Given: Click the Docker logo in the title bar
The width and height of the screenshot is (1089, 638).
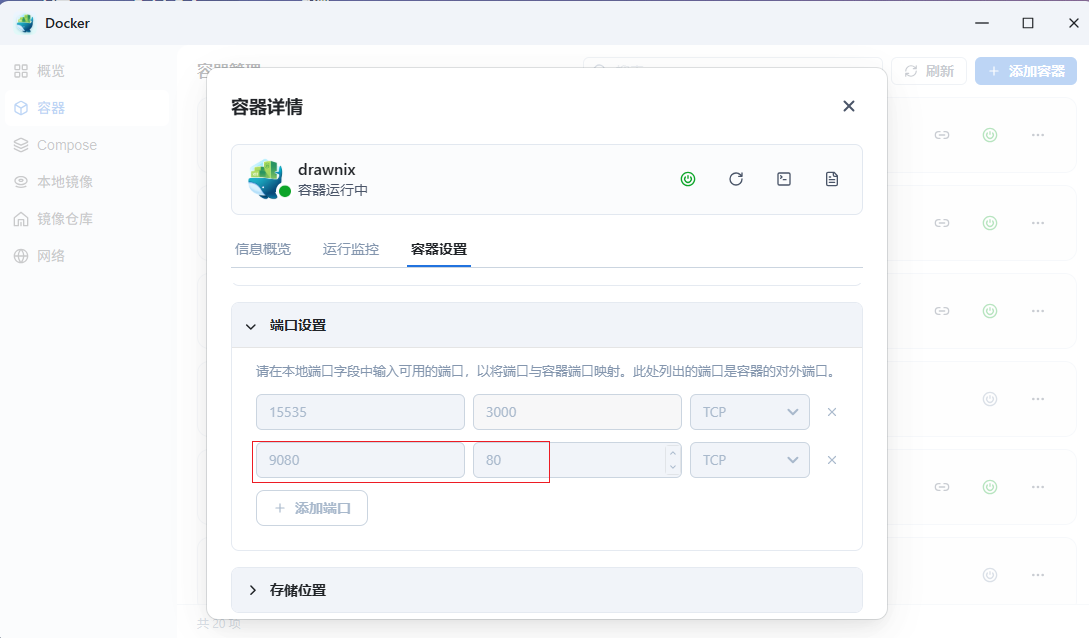Looking at the screenshot, I should coord(26,23).
